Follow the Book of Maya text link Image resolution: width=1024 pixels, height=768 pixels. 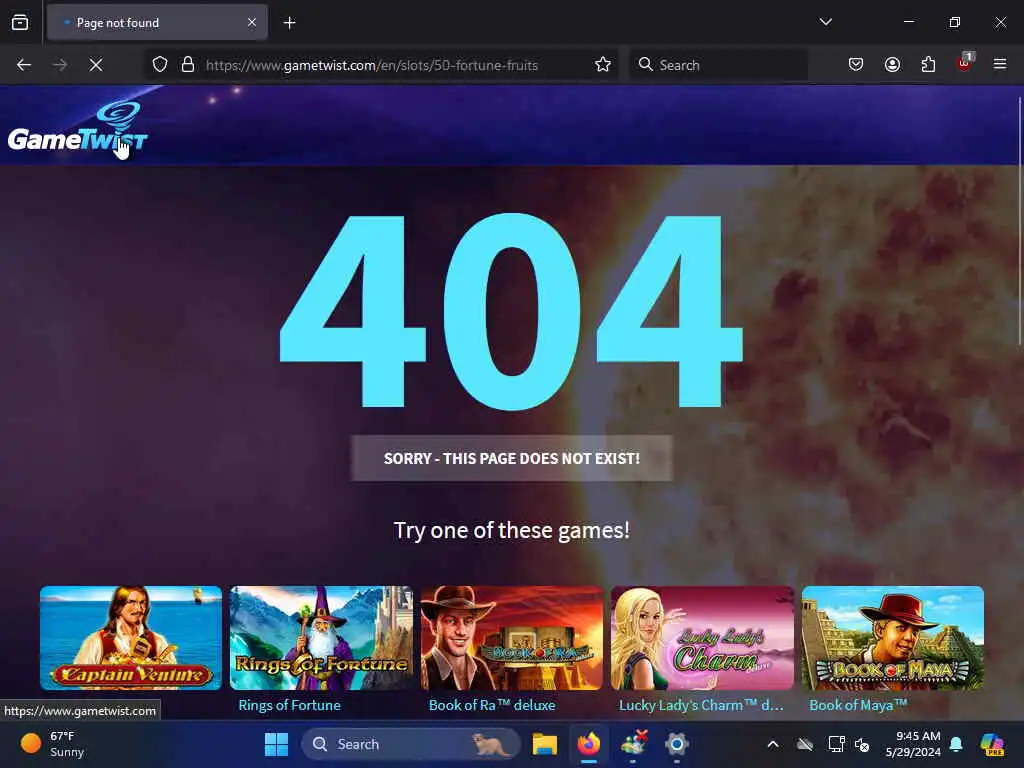[x=858, y=705]
